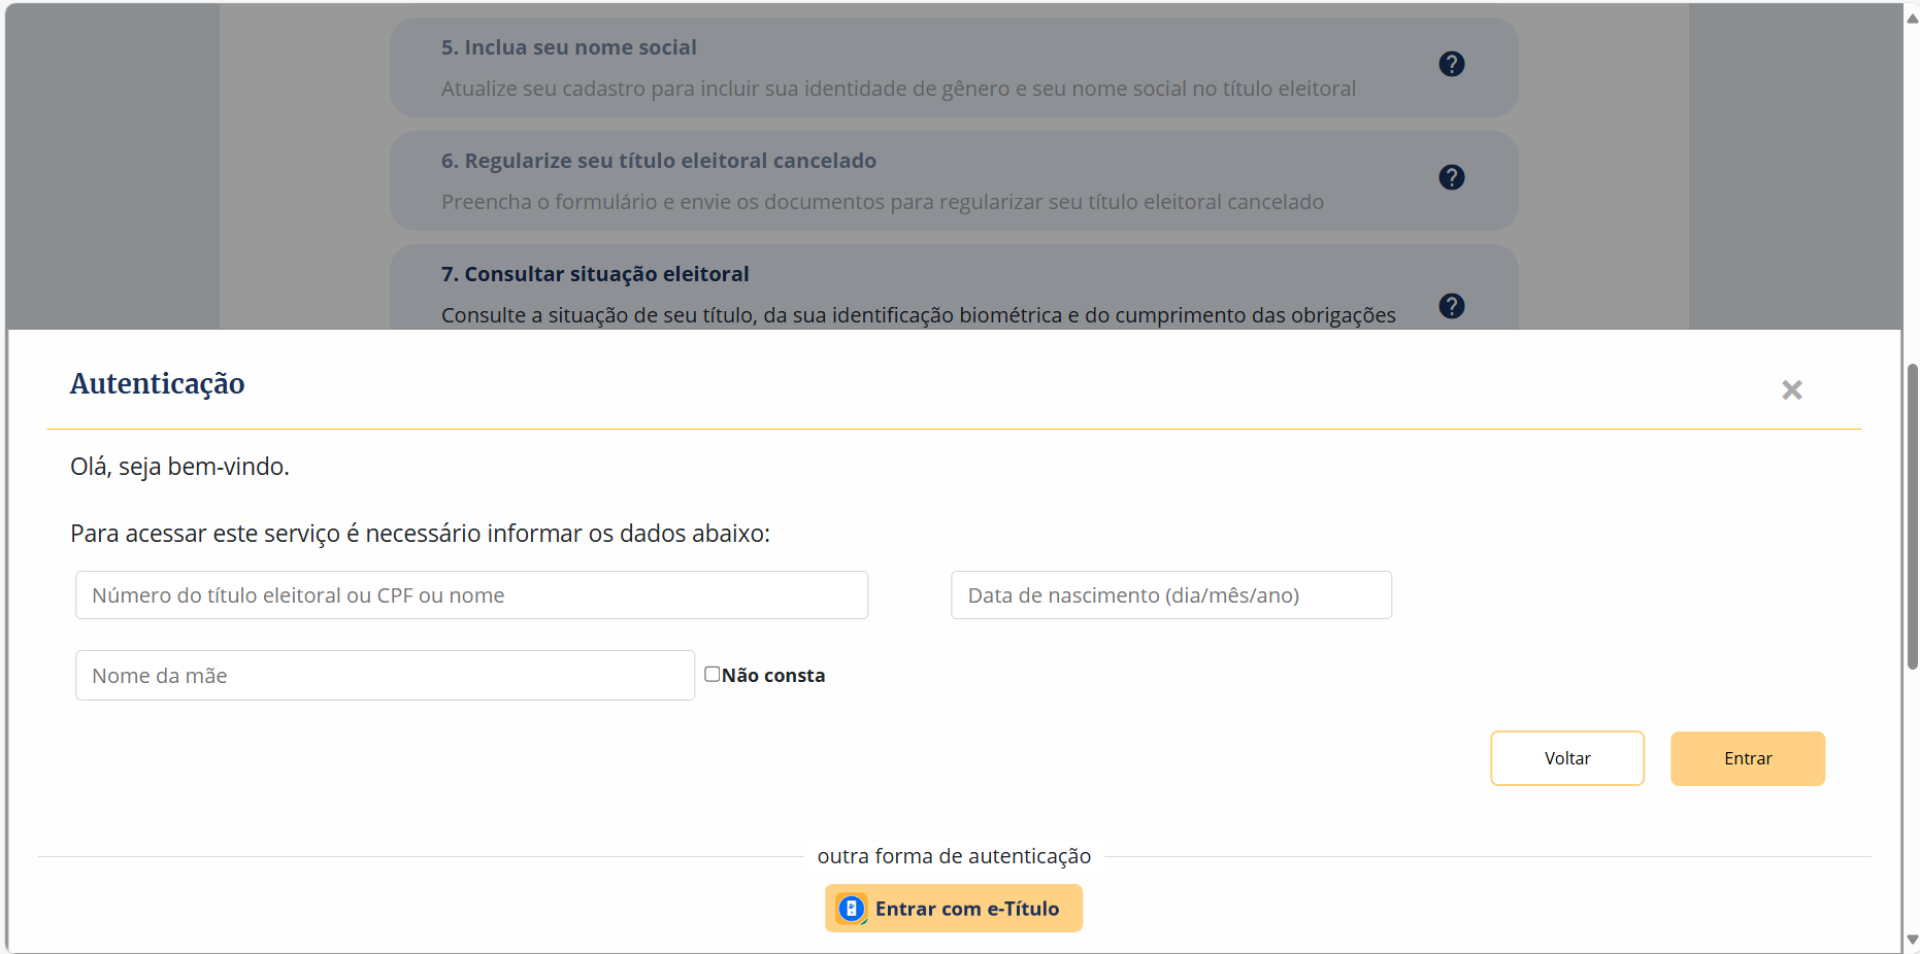Screen dimensions: 1920x954
Task: Click 'Entrar com e-Título' button
Action: 953,908
